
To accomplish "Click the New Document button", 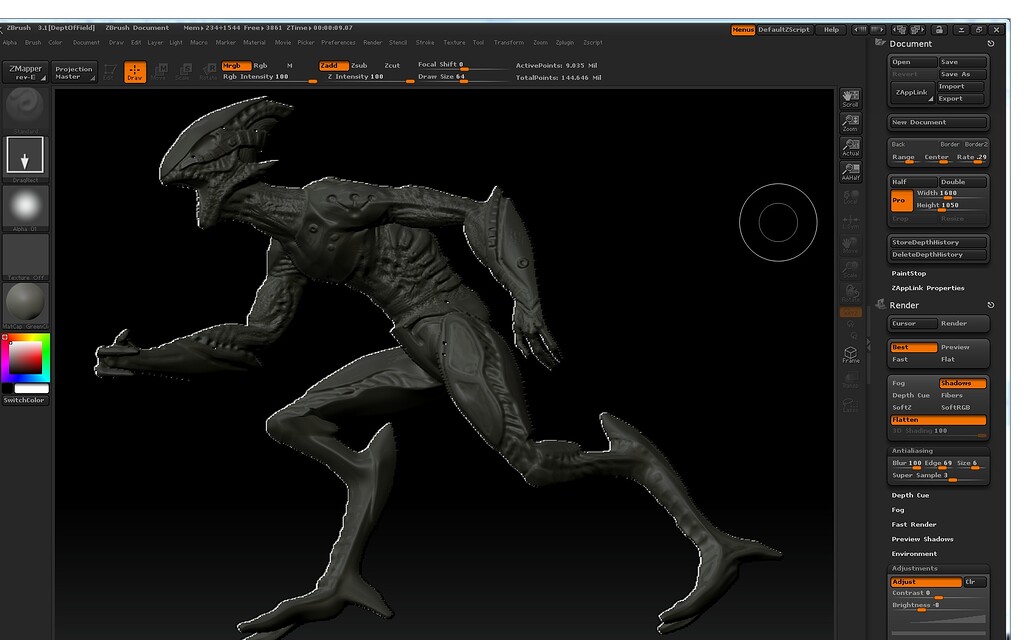I will click(938, 122).
